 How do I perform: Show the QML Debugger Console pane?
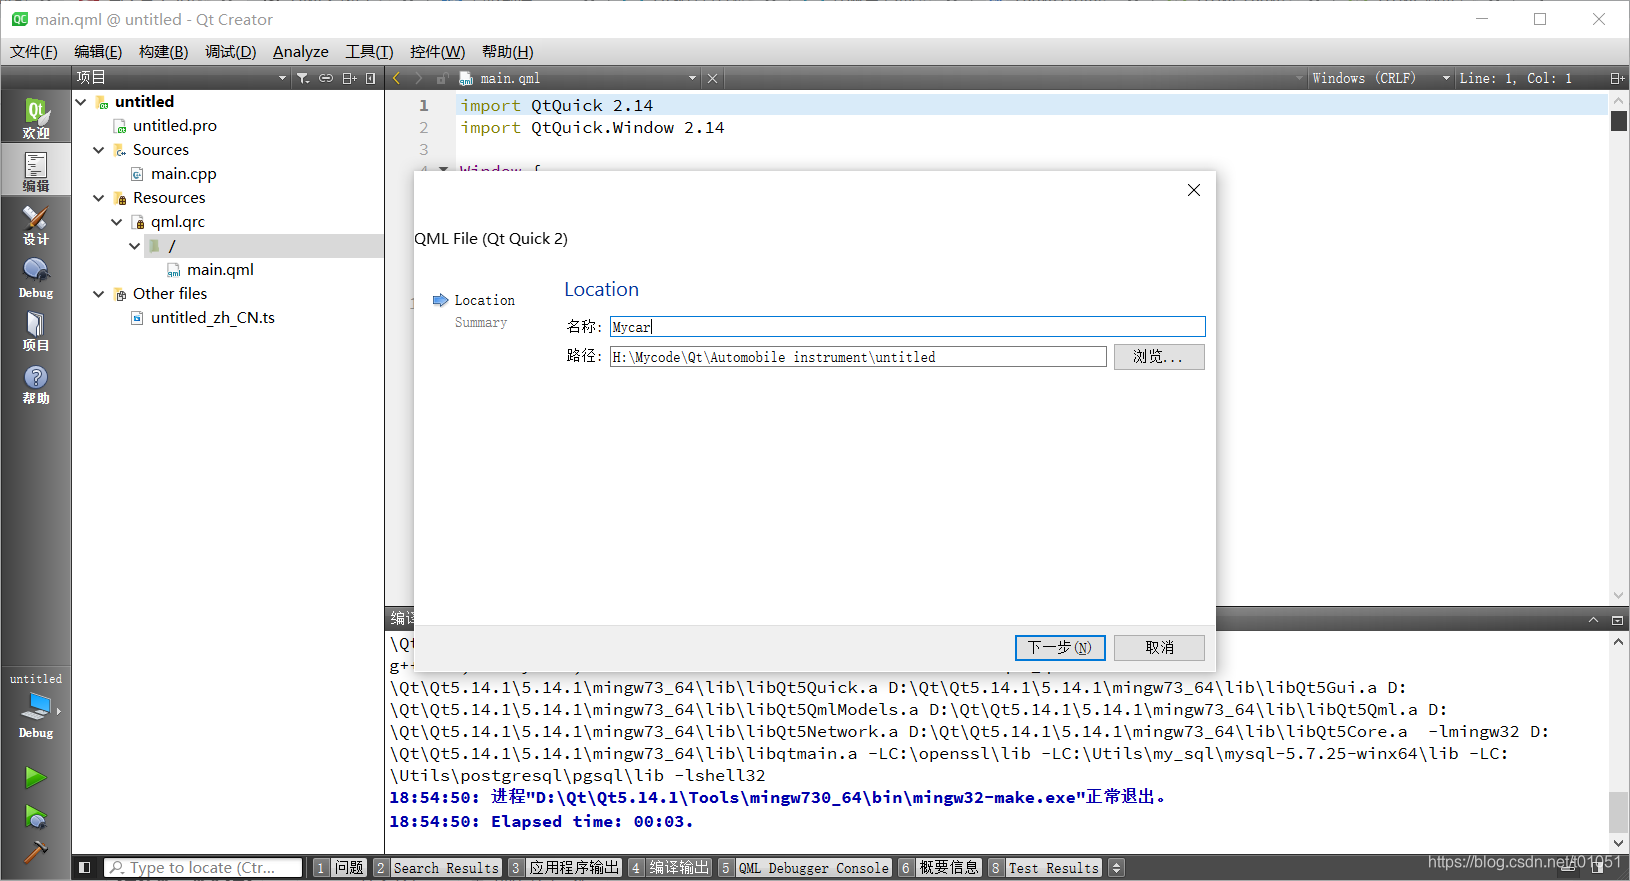click(x=804, y=868)
